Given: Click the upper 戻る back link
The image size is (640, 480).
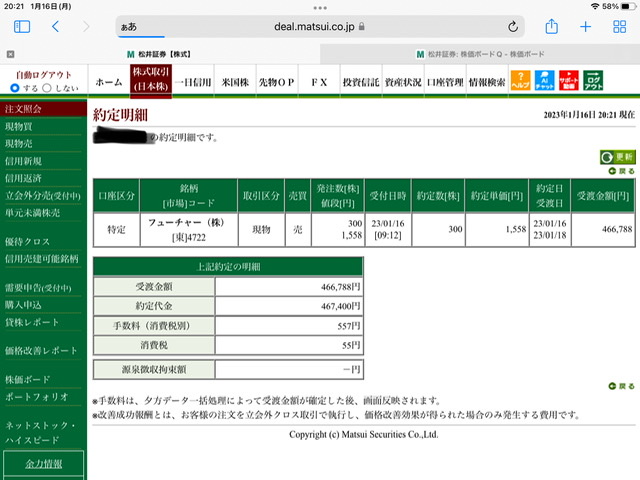Looking at the screenshot, I should [622, 171].
